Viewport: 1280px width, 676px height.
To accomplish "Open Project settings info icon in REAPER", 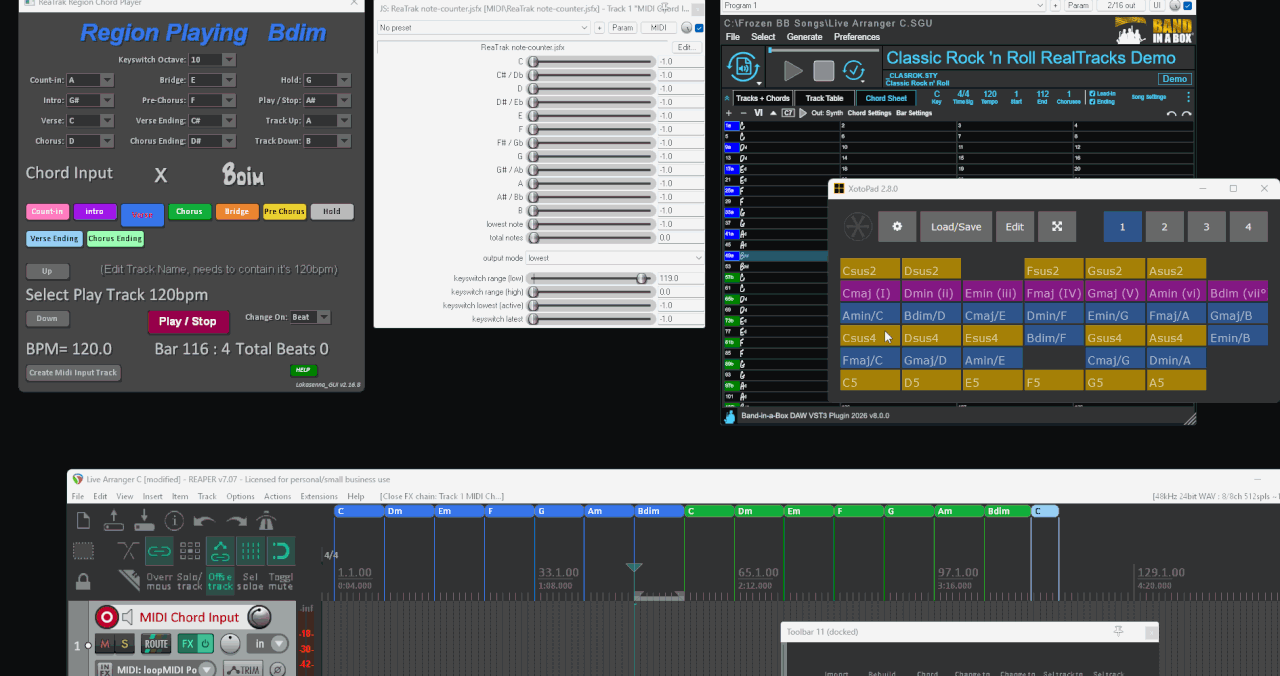I will tap(174, 520).
